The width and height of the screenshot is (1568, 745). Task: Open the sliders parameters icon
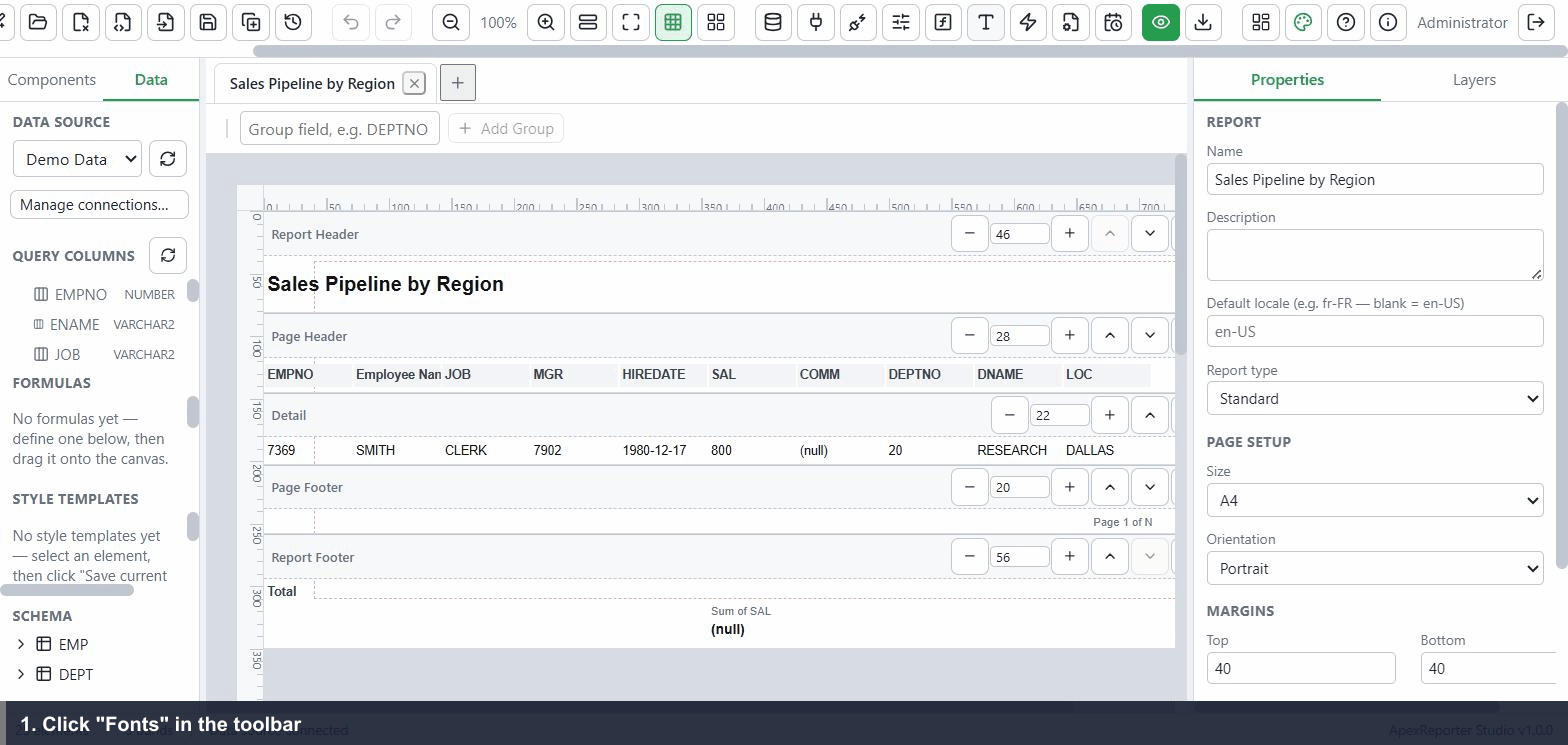tap(901, 22)
